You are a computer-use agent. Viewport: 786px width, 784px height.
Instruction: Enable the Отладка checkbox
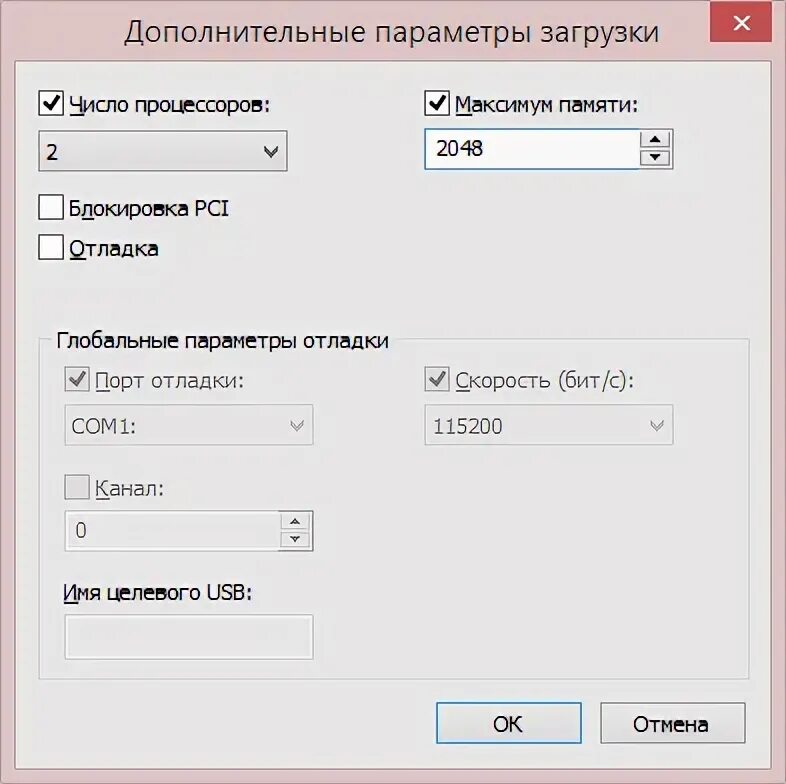coord(50,248)
